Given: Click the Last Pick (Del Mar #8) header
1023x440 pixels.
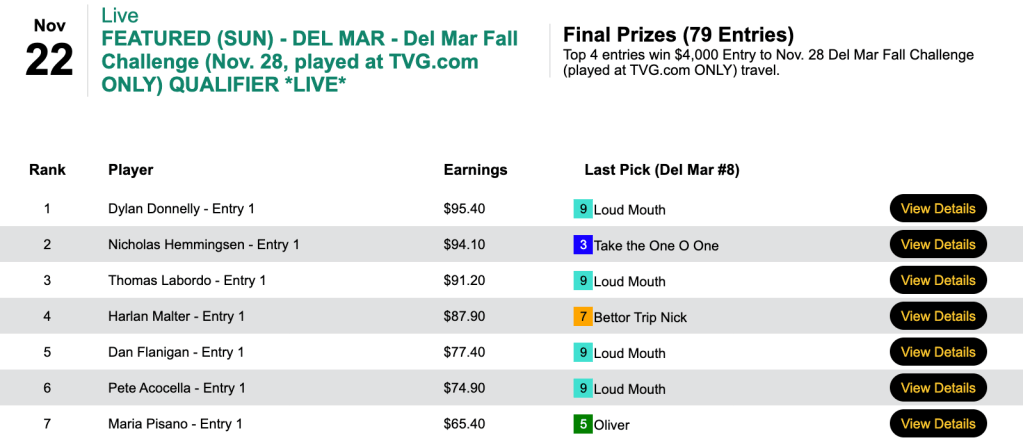Looking at the screenshot, I should [661, 170].
